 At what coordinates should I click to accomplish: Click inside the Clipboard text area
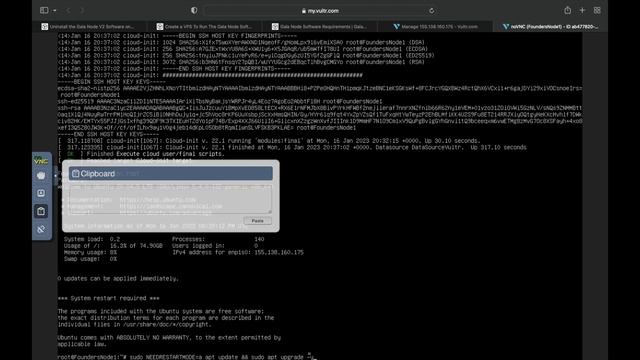click(170, 199)
